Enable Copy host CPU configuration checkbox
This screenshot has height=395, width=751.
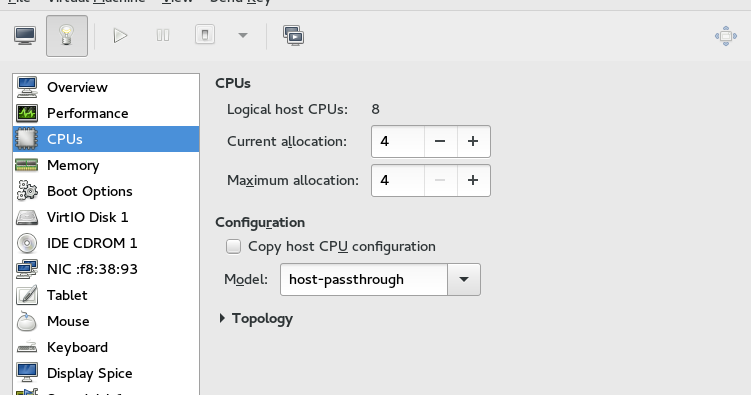pyautogui.click(x=233, y=247)
